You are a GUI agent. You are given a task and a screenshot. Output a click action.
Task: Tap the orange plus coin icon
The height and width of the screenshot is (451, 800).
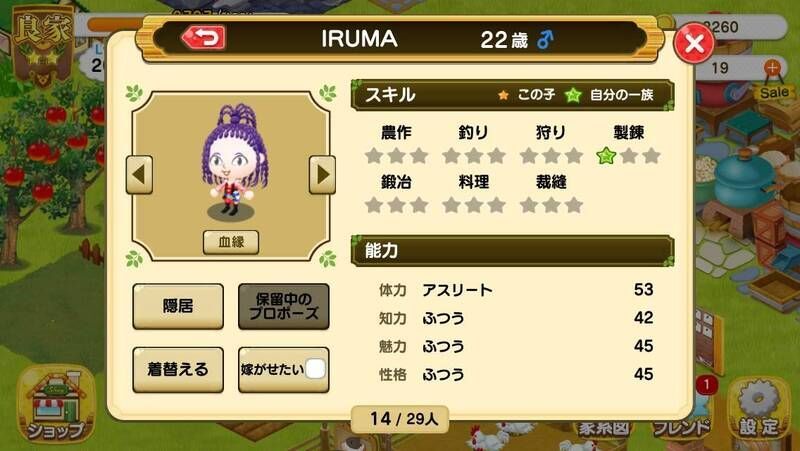pos(772,67)
